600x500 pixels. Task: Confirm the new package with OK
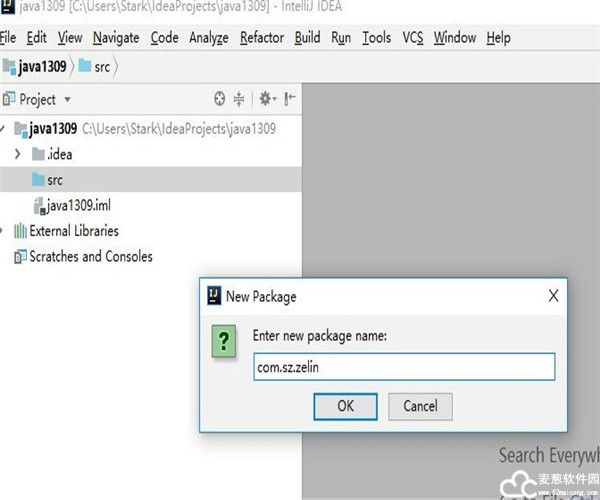345,406
